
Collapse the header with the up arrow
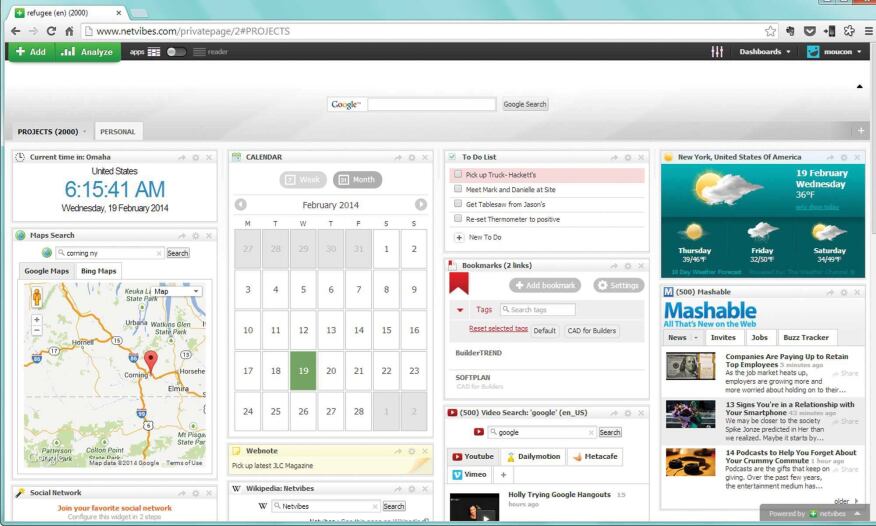tap(860, 86)
